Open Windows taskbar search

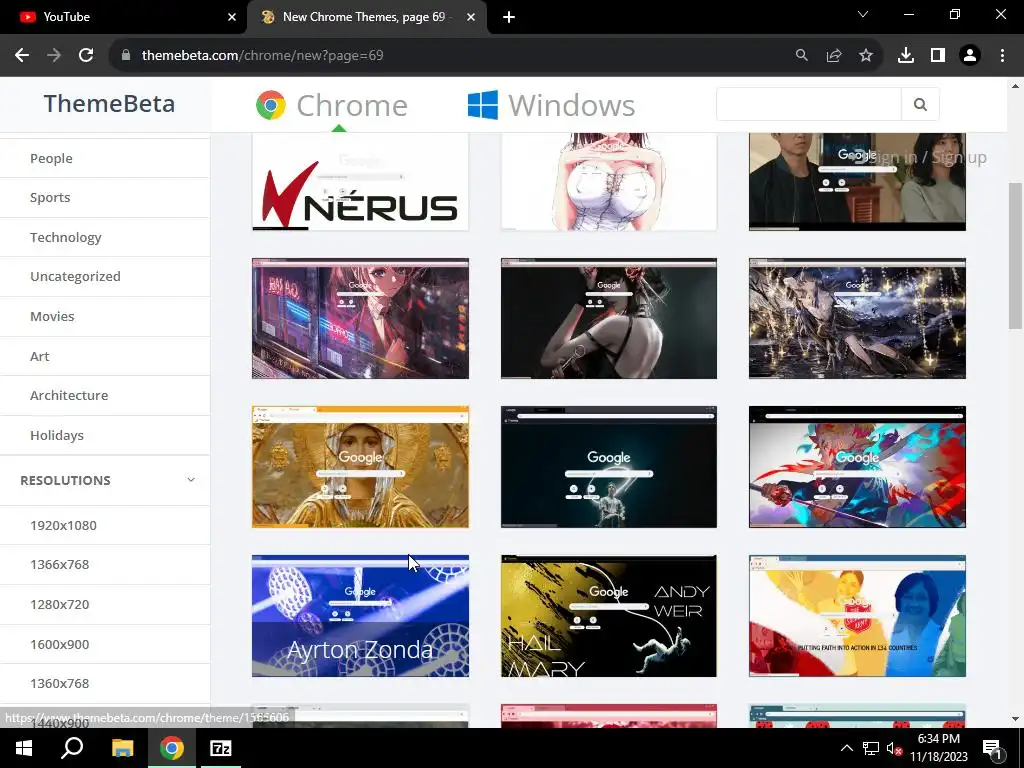click(x=72, y=748)
